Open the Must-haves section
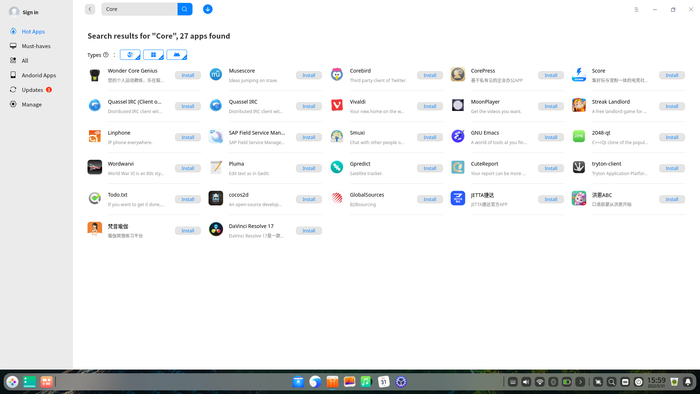The height and width of the screenshot is (394, 700). click(x=36, y=46)
